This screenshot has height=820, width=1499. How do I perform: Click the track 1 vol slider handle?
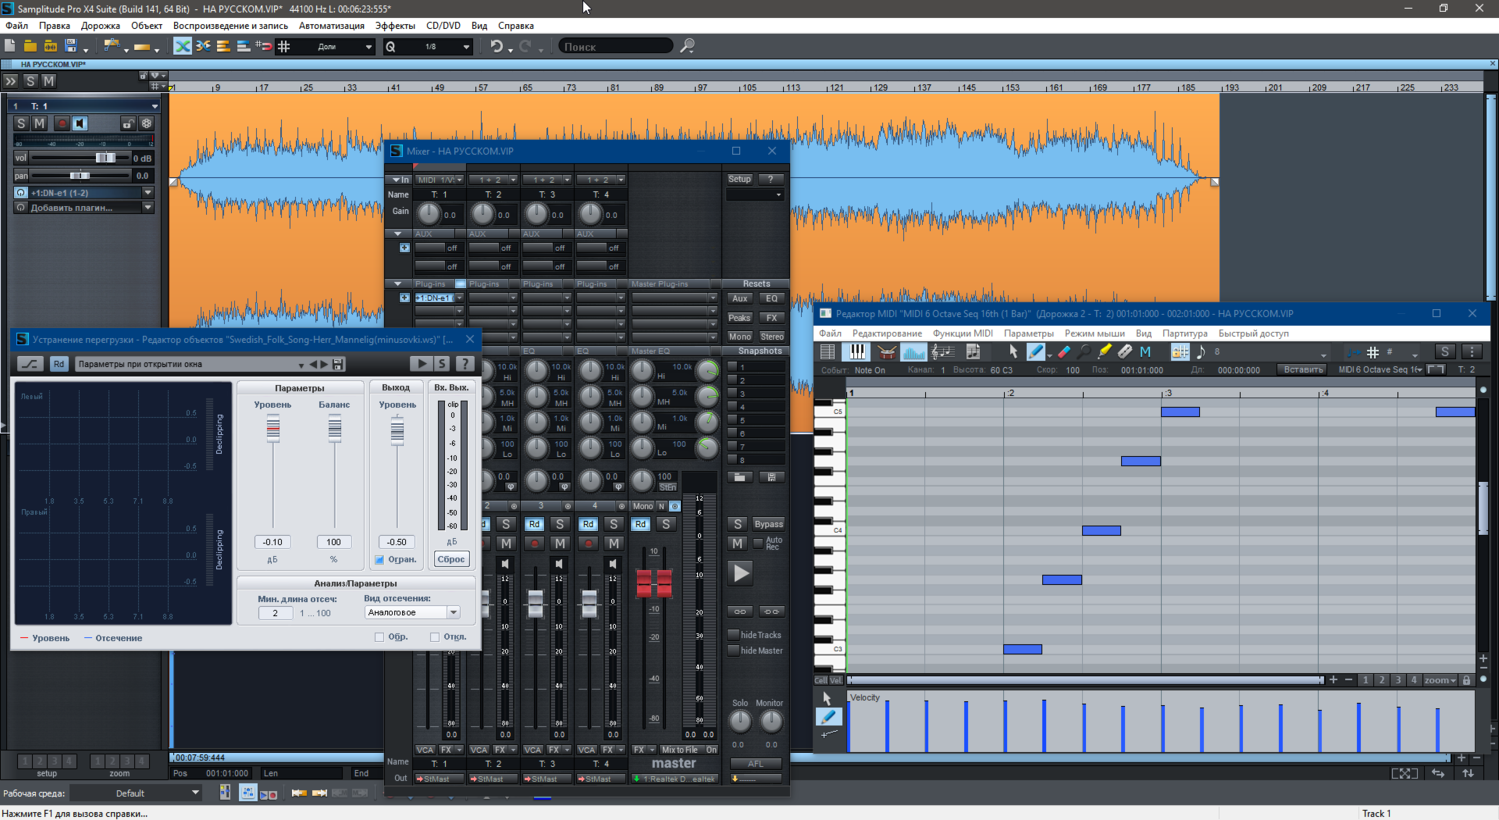[x=105, y=158]
